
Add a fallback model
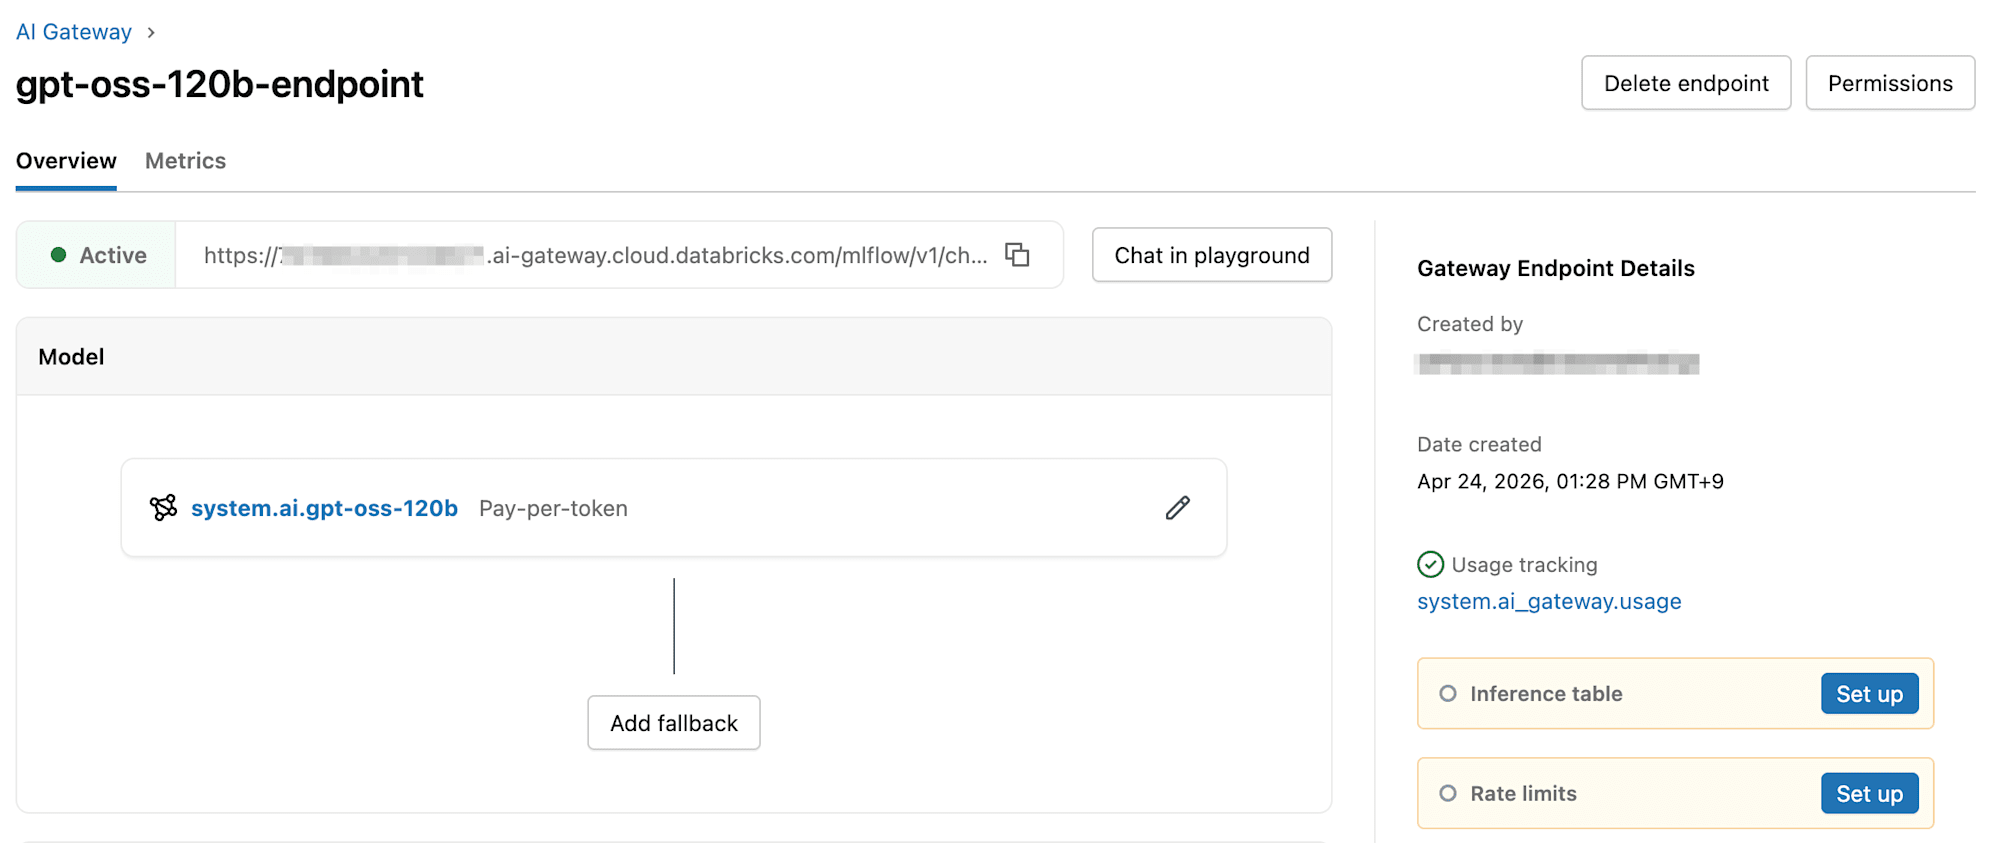[x=674, y=723]
